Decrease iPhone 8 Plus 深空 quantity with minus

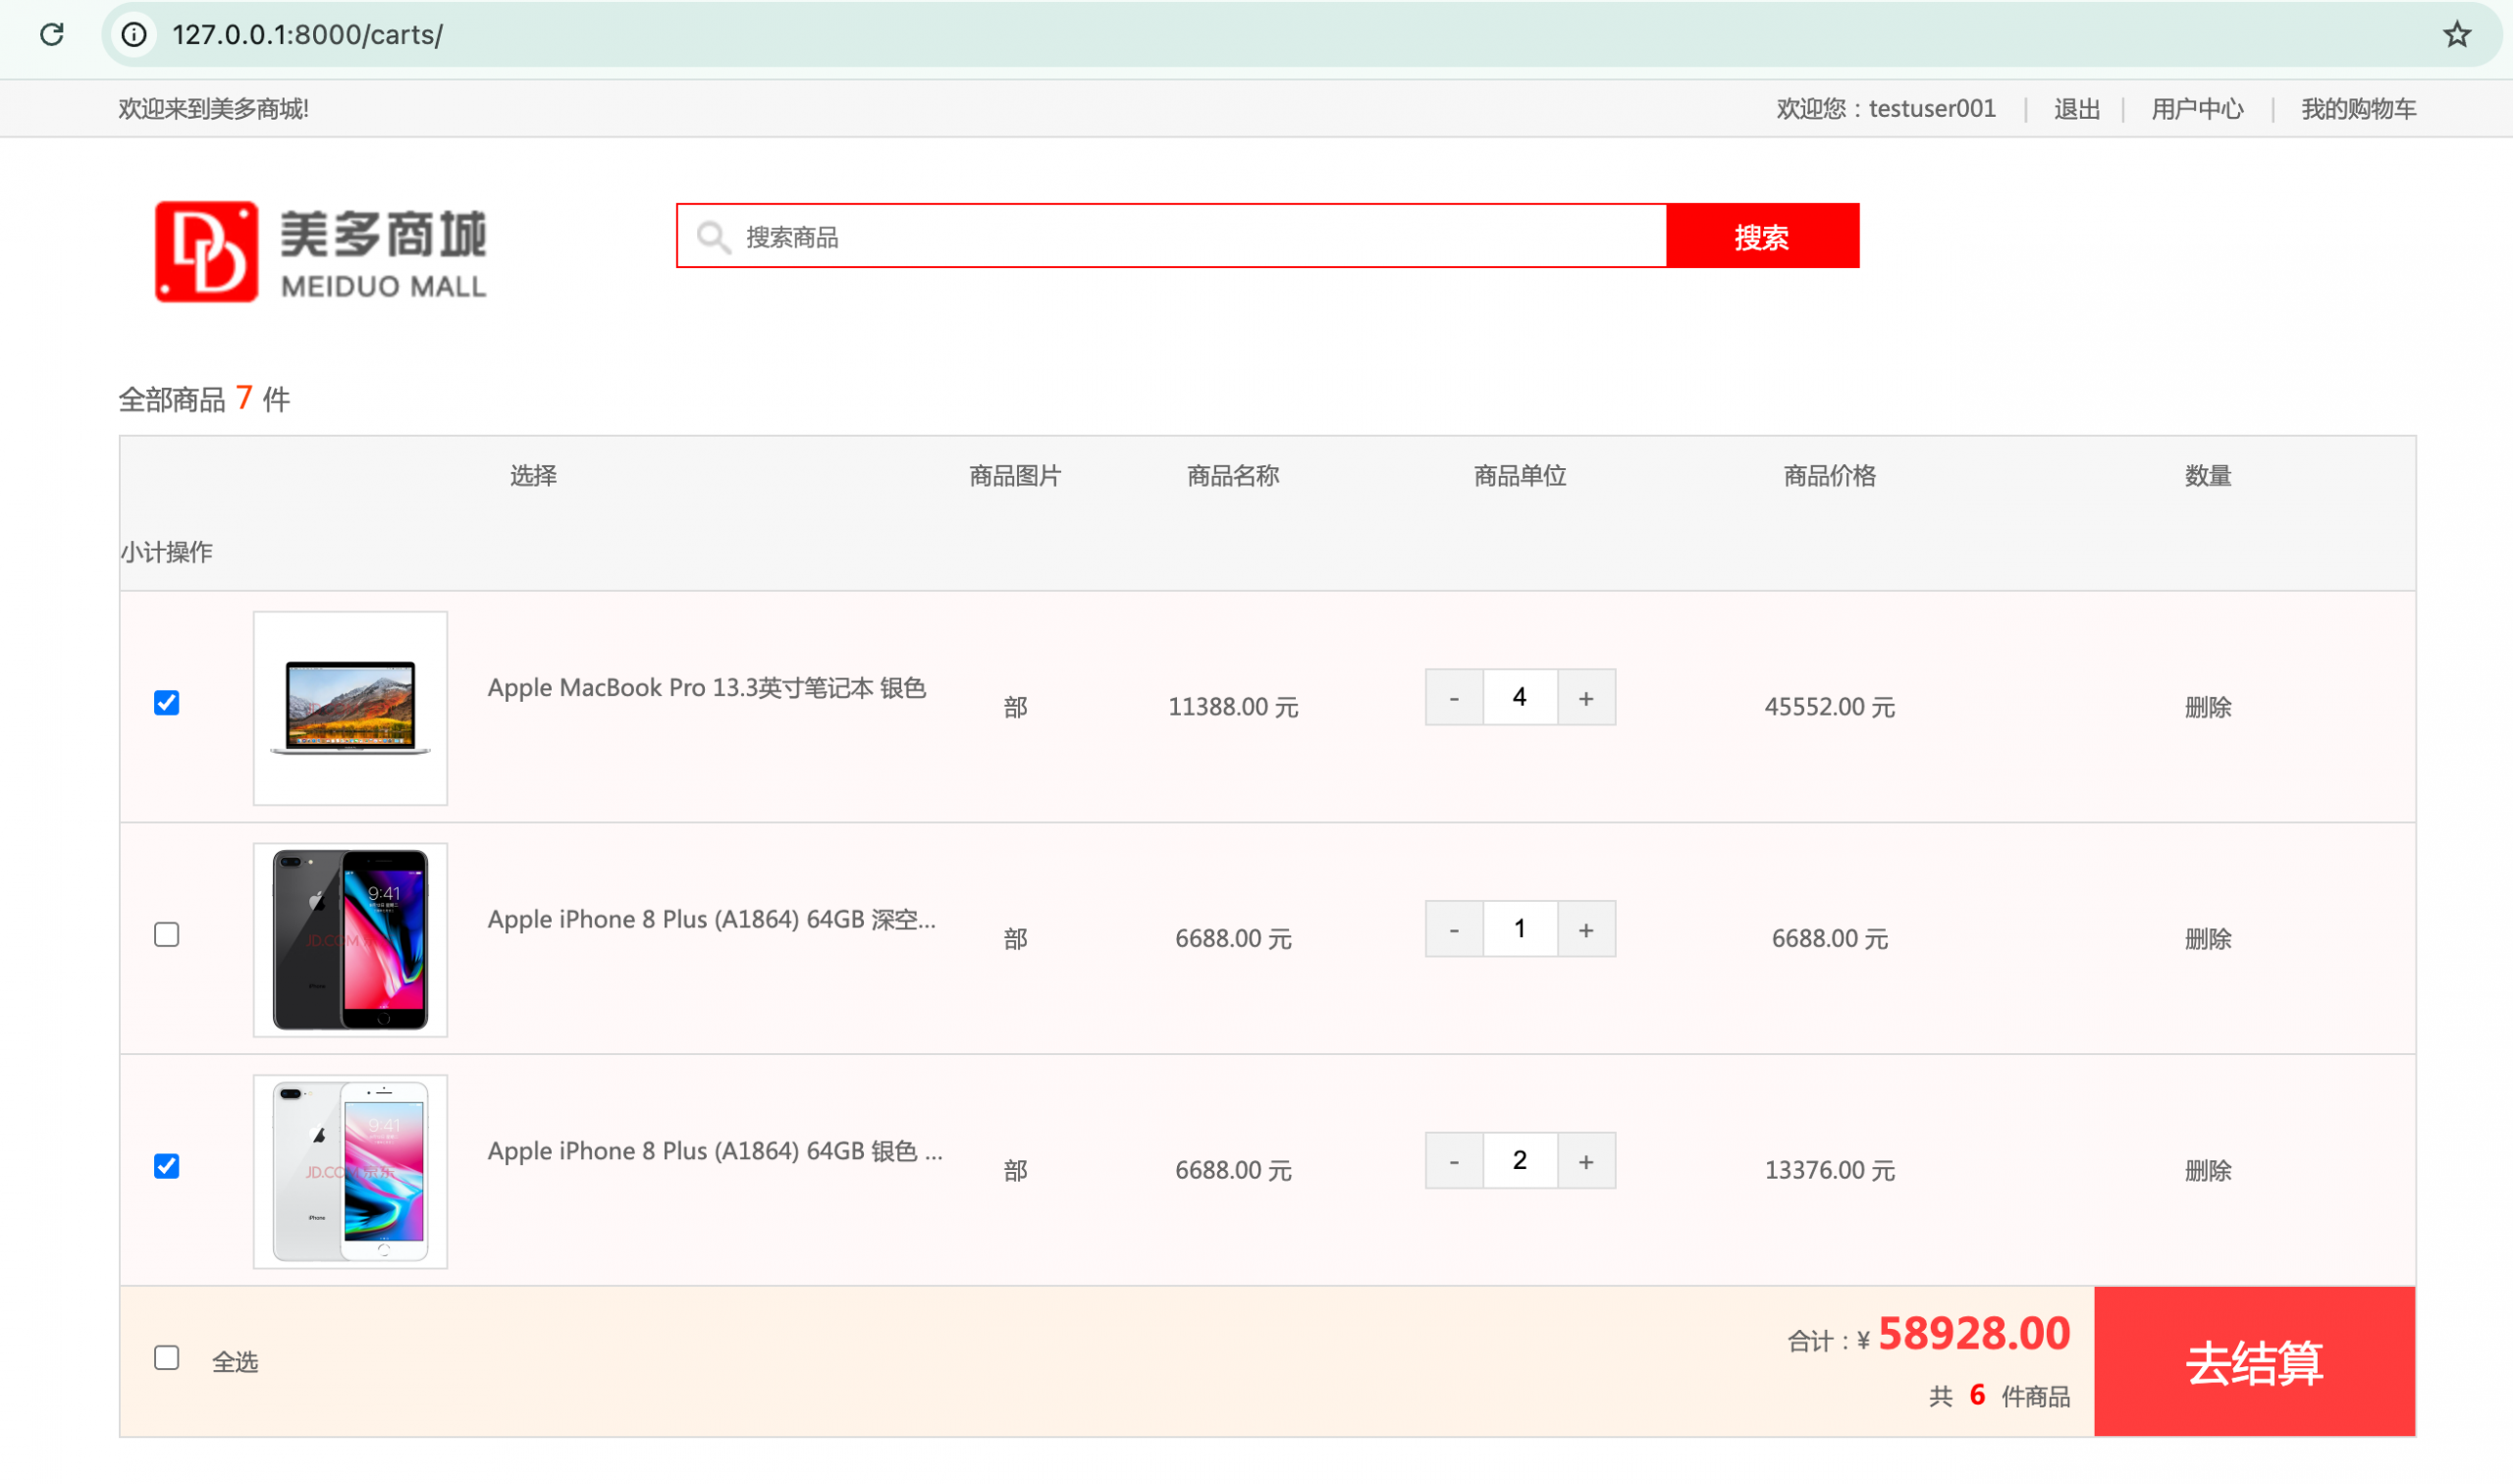coord(1454,929)
